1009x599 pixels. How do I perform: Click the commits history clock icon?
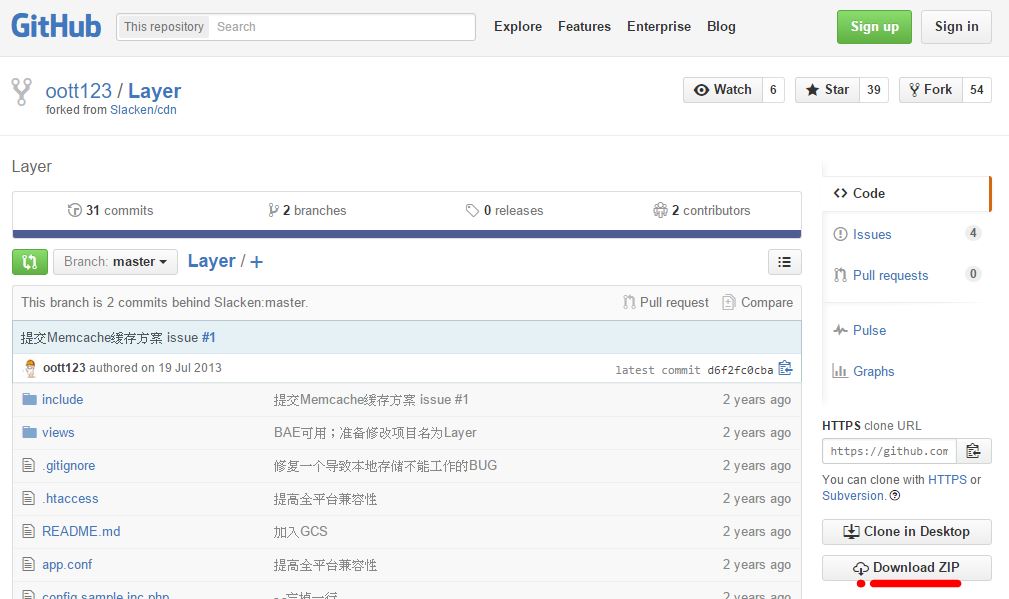[75, 210]
